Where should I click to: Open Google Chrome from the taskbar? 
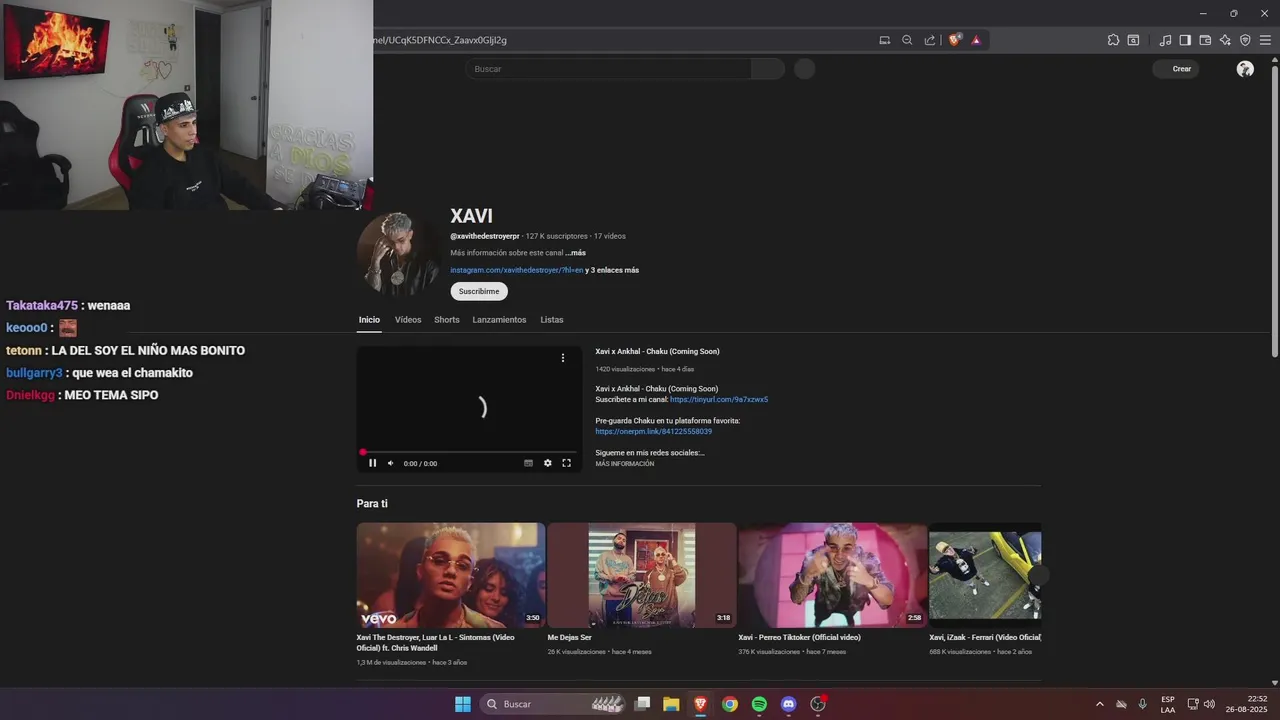click(x=730, y=704)
